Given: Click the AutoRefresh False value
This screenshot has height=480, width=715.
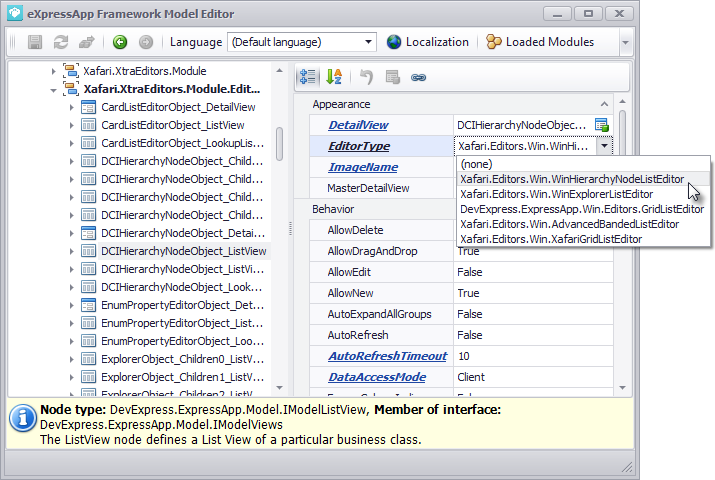Looking at the screenshot, I should [x=533, y=335].
